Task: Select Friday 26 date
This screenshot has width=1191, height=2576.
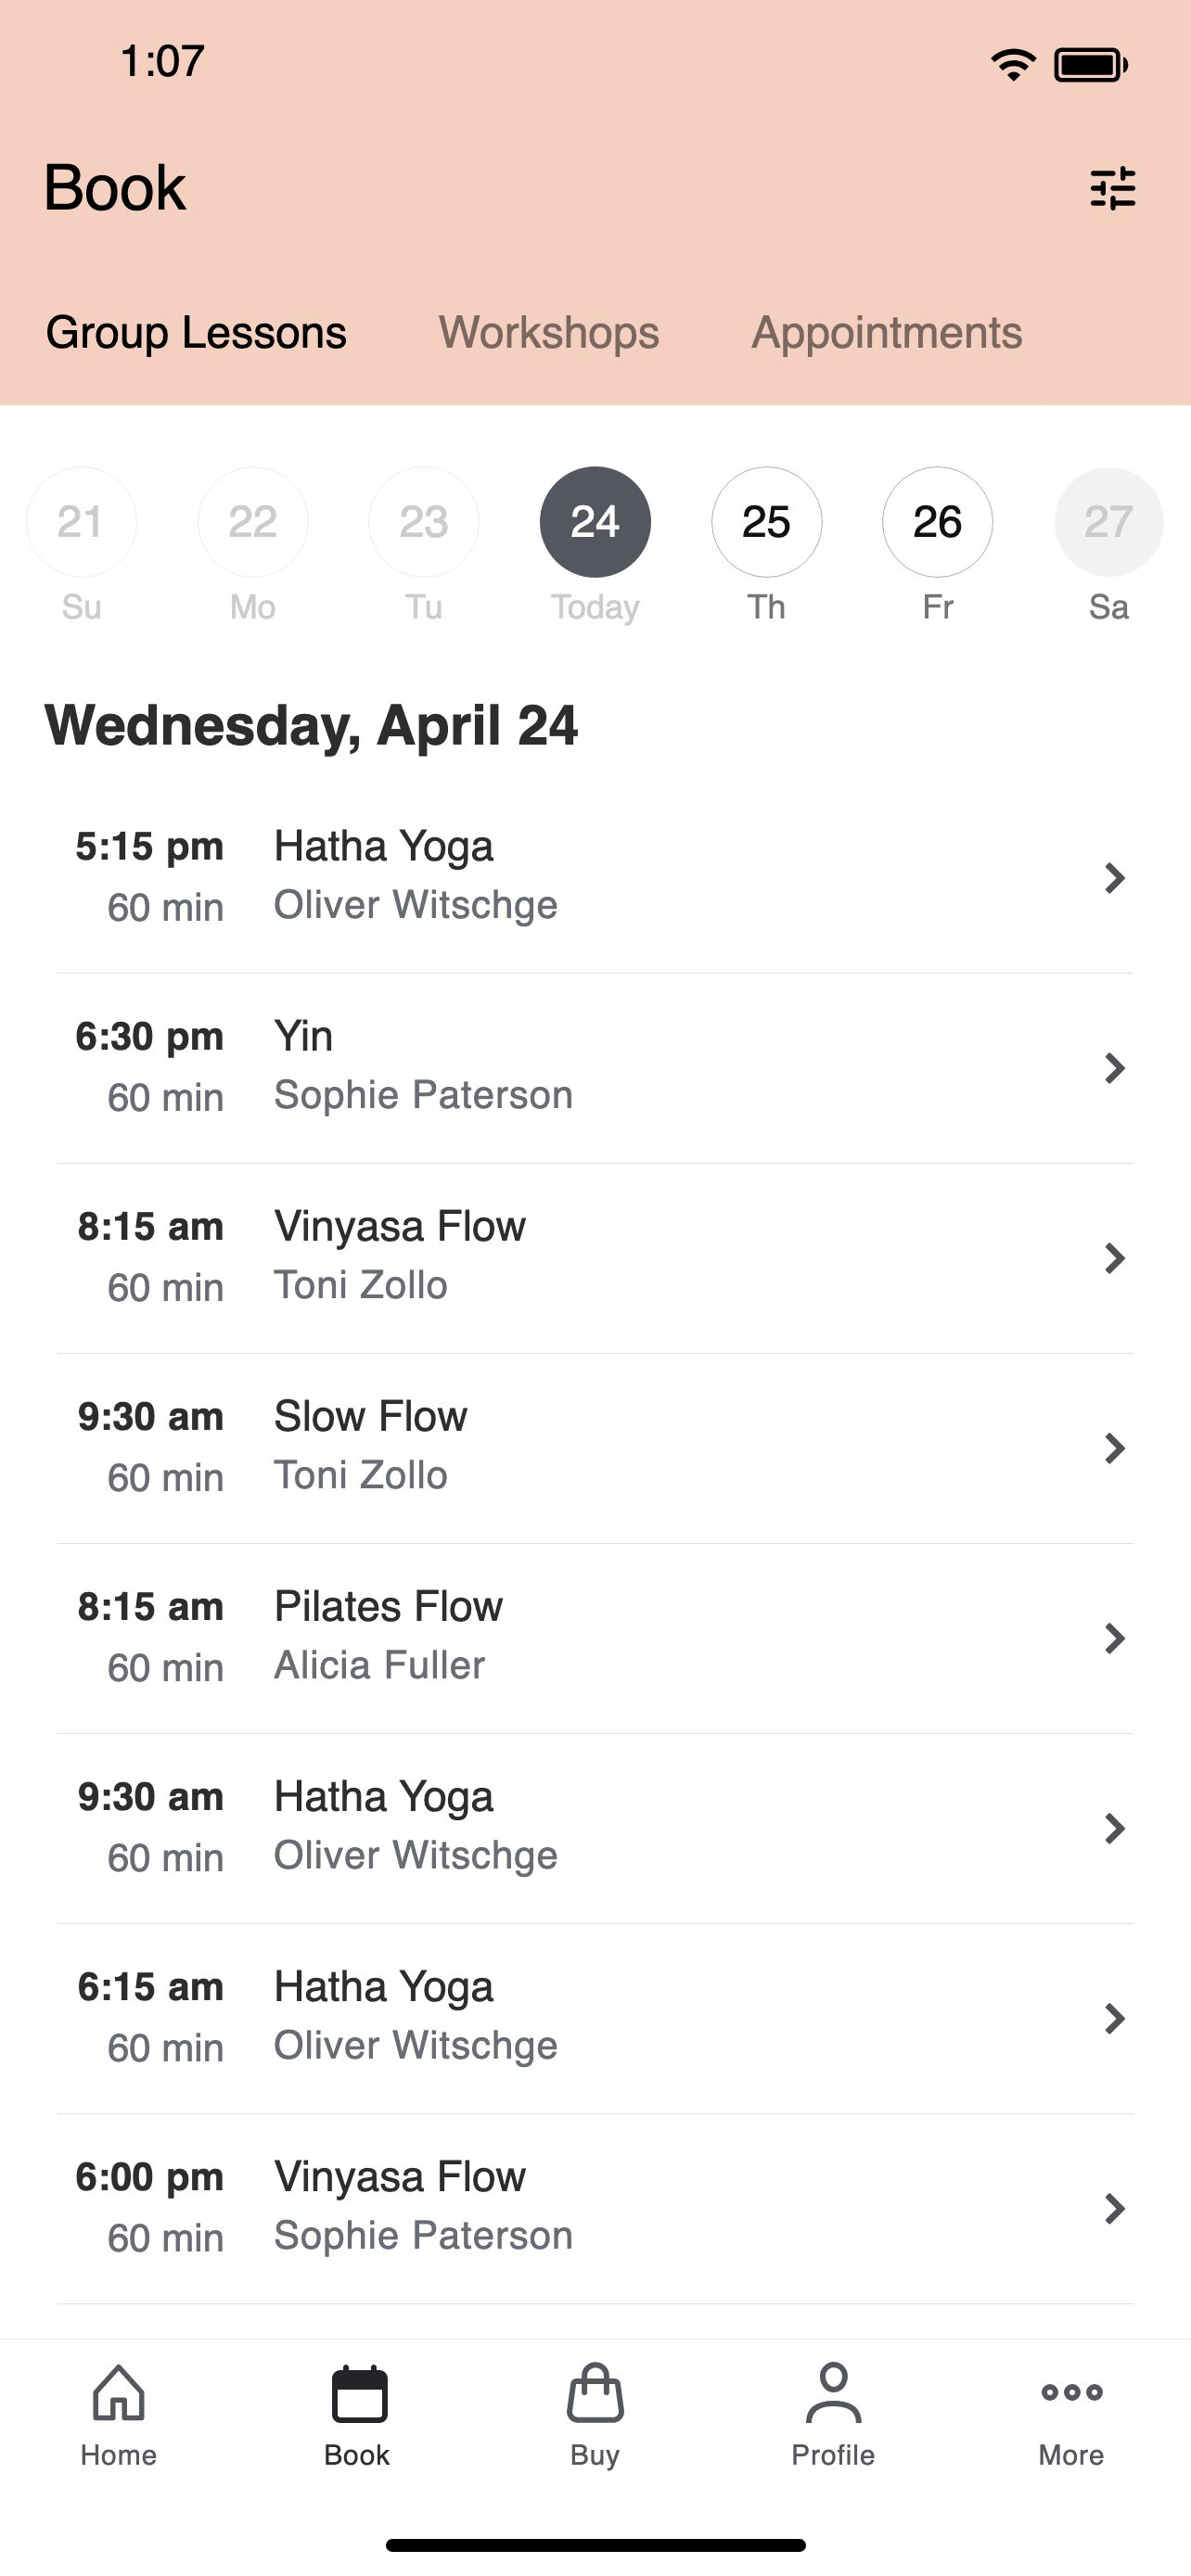Action: 937,522
